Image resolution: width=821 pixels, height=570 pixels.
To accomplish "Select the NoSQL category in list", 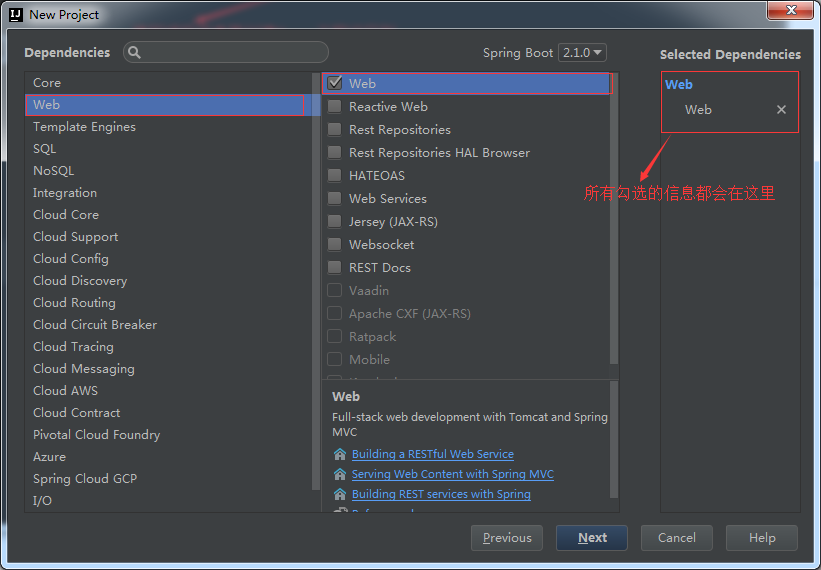I will (x=54, y=171).
